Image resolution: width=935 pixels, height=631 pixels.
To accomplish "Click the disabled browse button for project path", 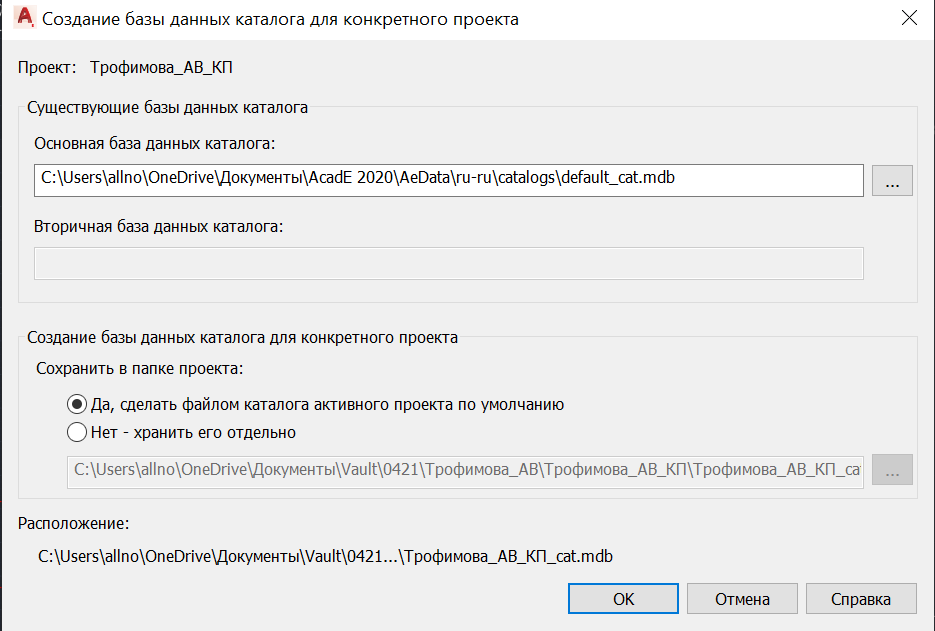I will click(892, 469).
